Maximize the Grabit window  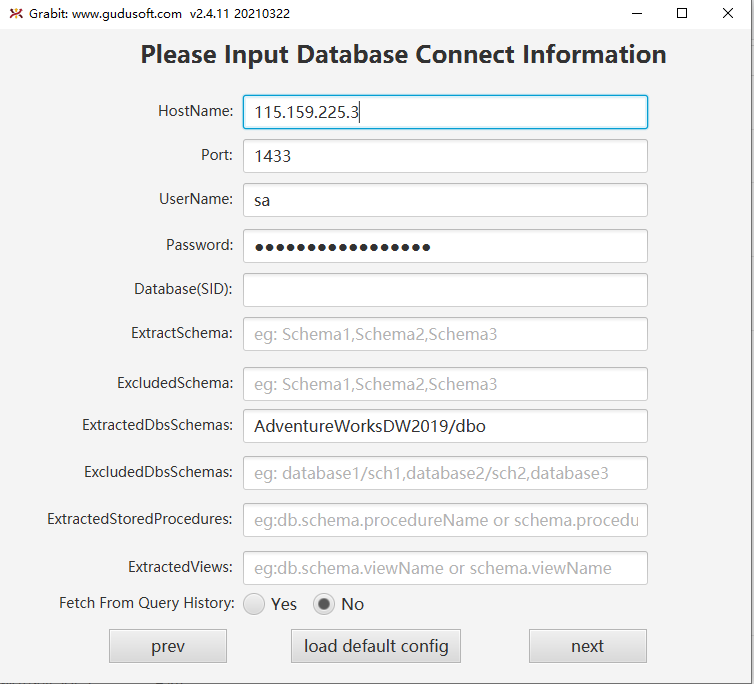(x=682, y=13)
